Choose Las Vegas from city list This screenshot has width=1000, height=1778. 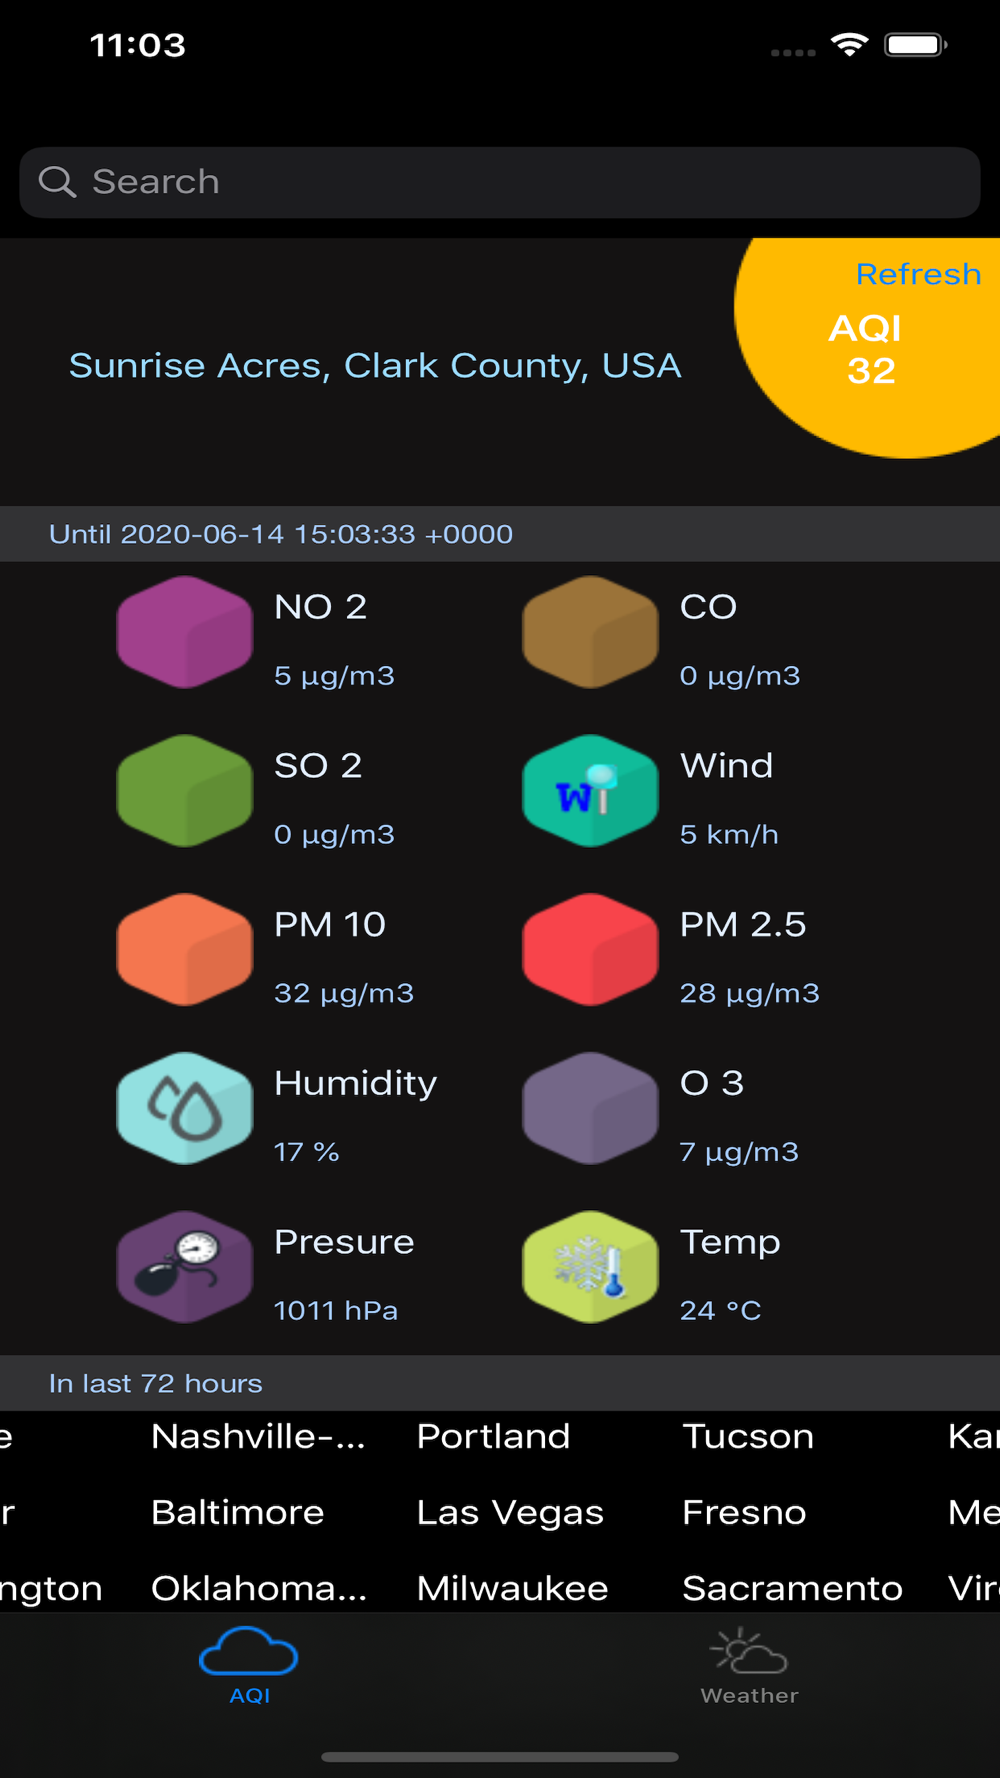(510, 1513)
